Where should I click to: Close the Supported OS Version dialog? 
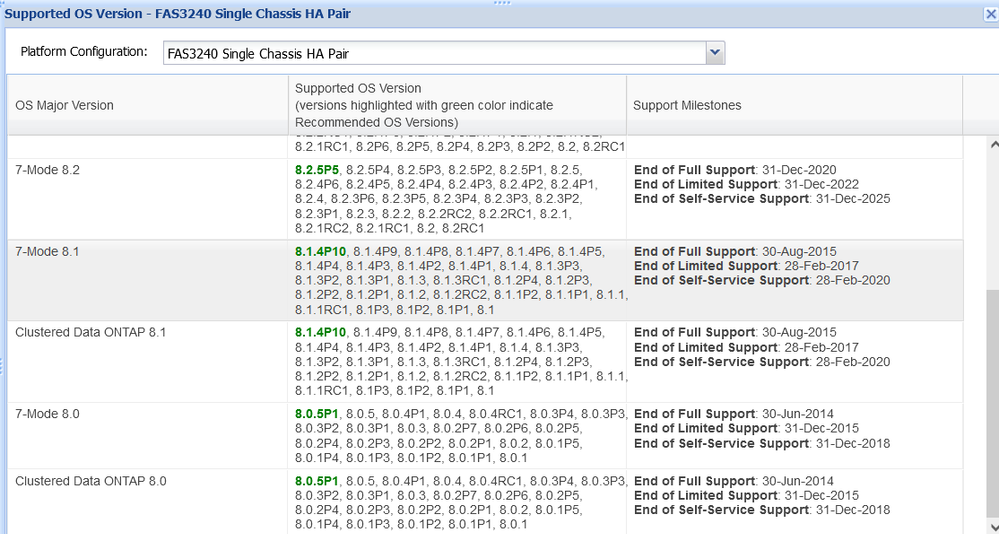click(990, 14)
